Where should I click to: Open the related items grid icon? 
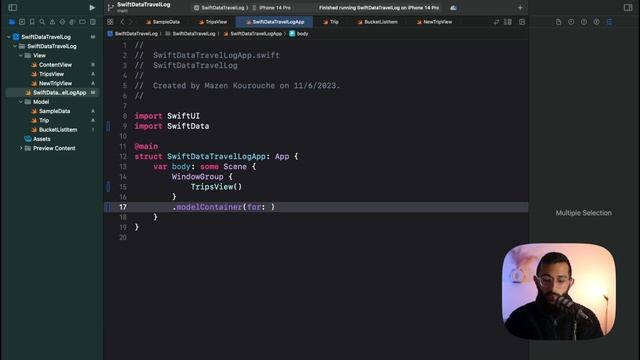pos(110,22)
